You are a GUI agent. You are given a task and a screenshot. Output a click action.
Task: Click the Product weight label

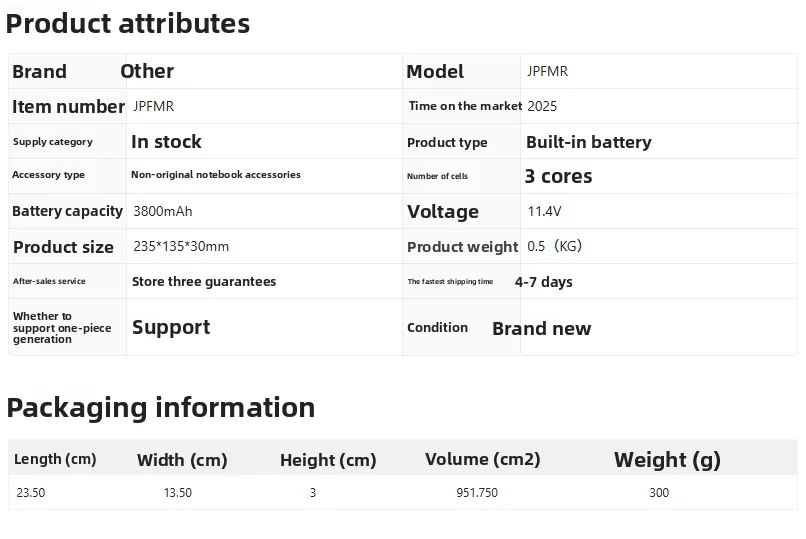464,247
